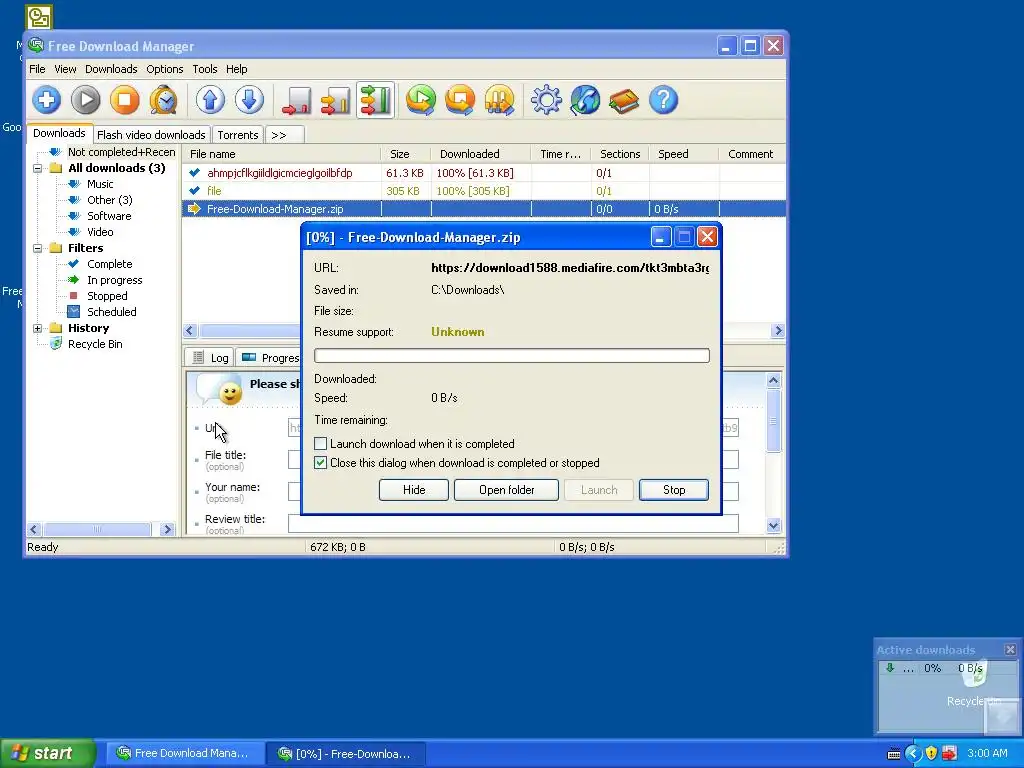Click the Windows start button
Image resolution: width=1024 pixels, height=768 pixels.
(x=47, y=754)
